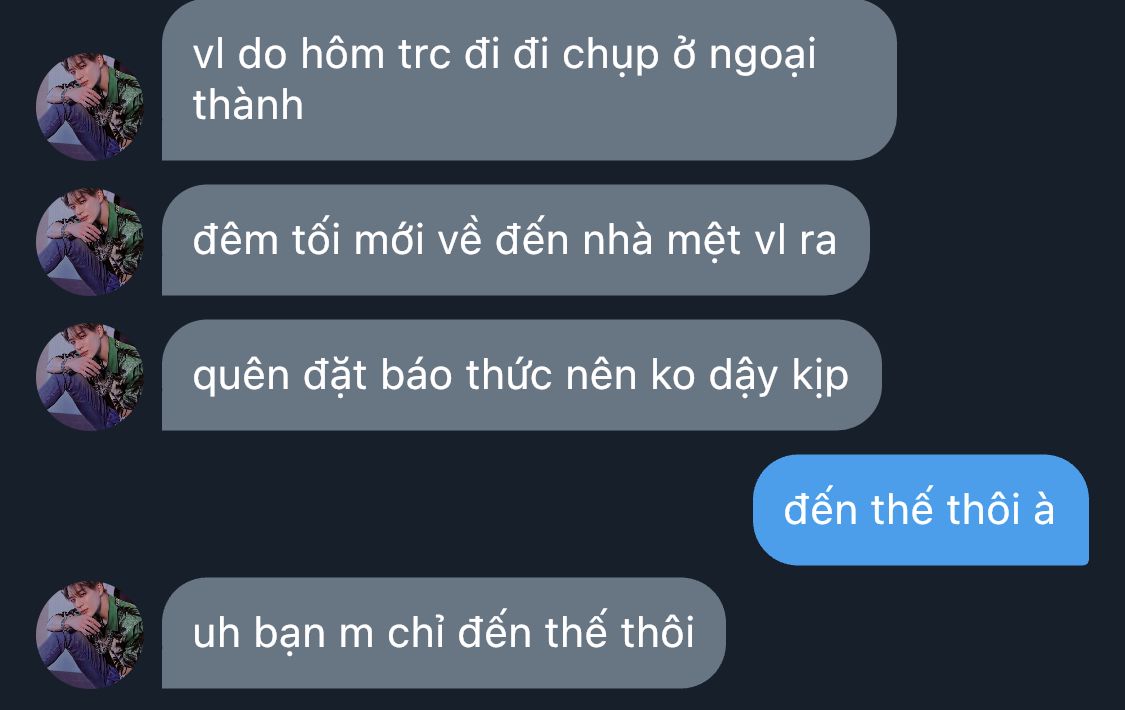Click the words 'ngoại' in first message
Screen dimensions: 1125x710
[763, 57]
